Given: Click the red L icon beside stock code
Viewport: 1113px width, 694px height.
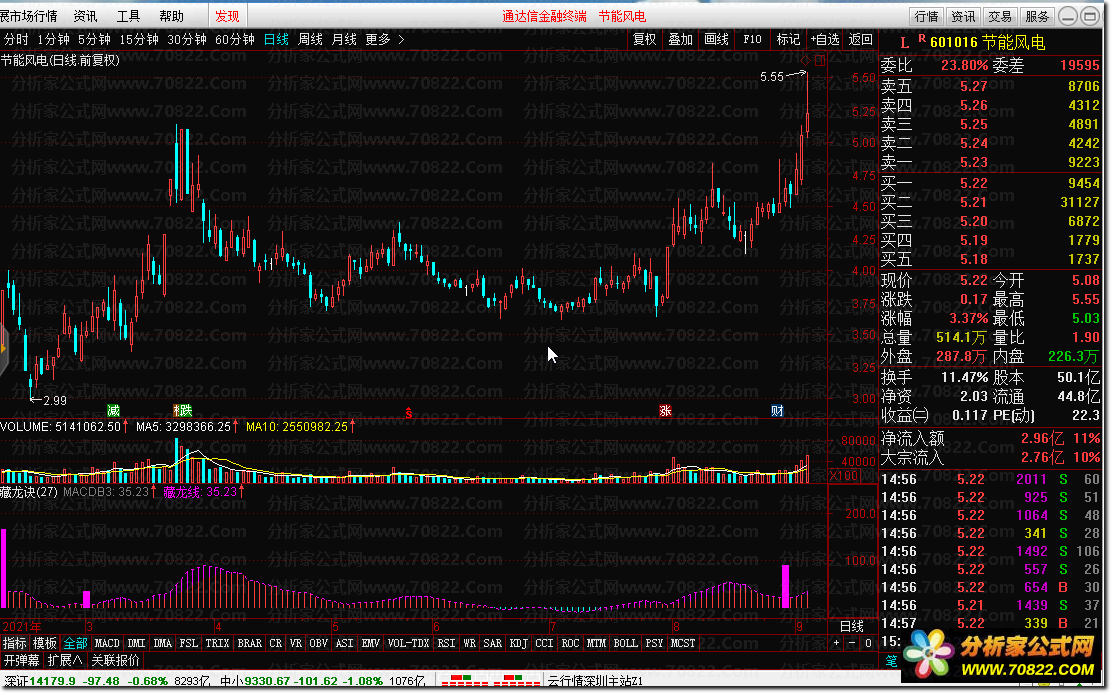Looking at the screenshot, I should pos(904,43).
